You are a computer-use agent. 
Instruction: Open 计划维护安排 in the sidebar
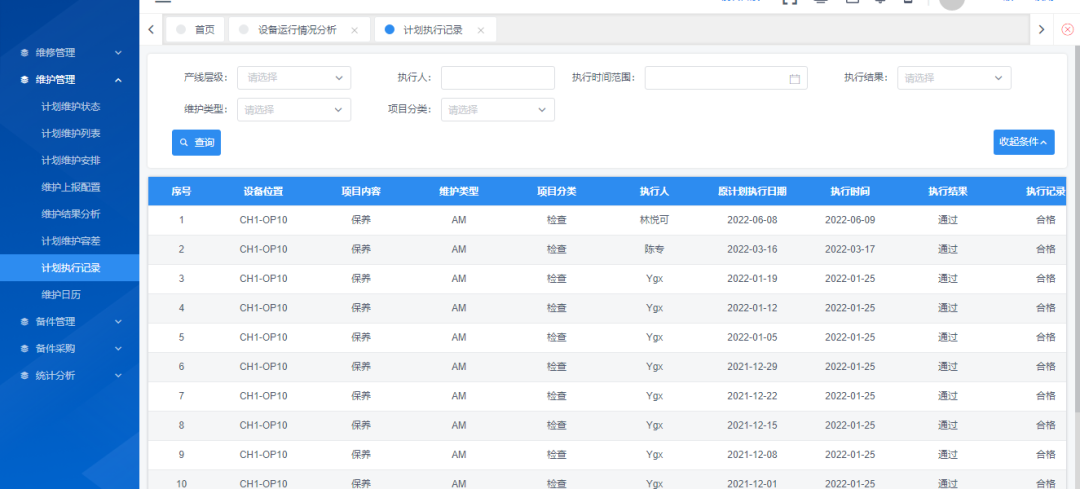[70, 160]
